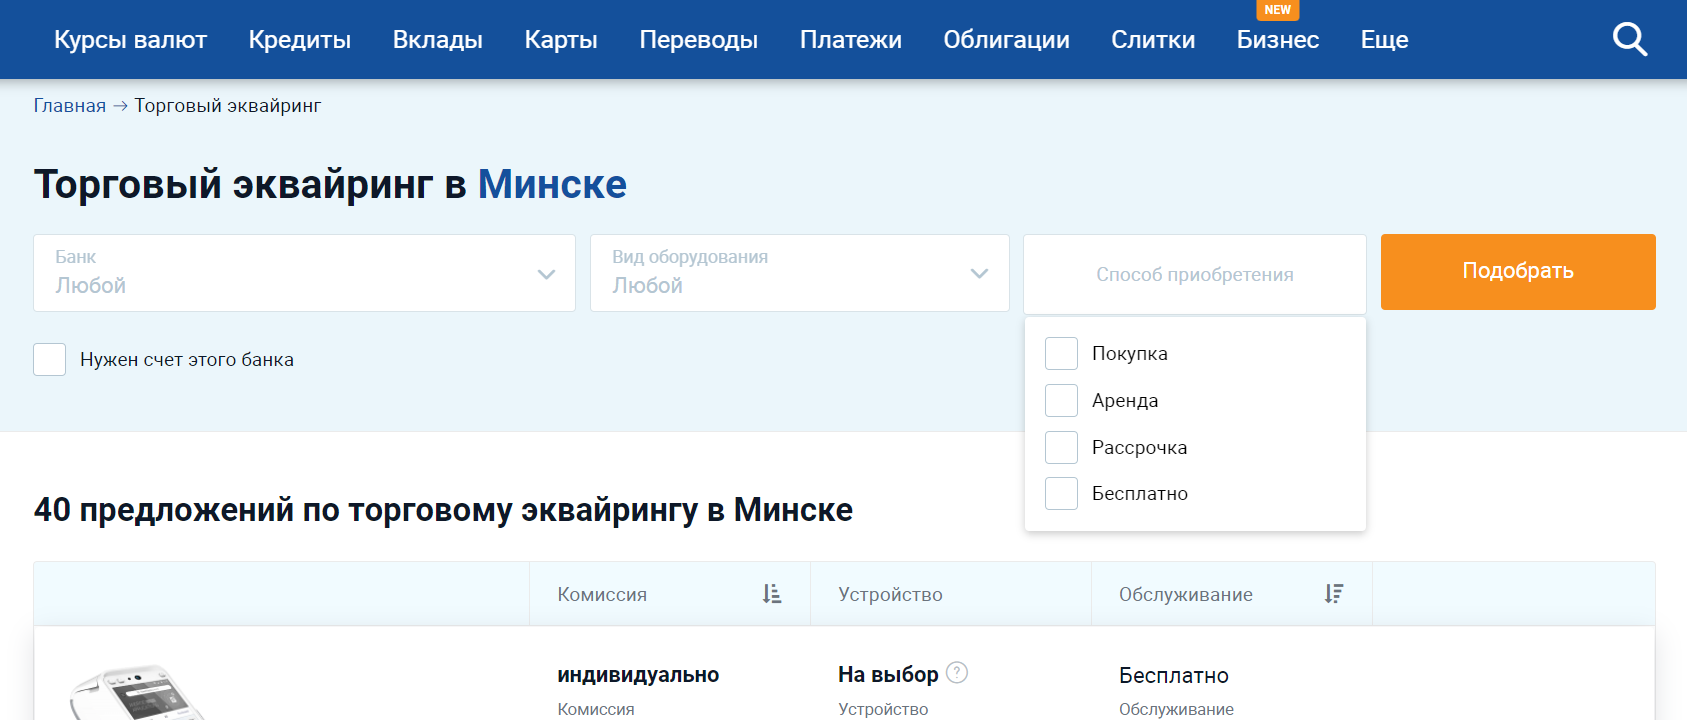Collapse the Способ приобретения dropdown
Viewport: 1687px width, 720px height.
[1194, 274]
